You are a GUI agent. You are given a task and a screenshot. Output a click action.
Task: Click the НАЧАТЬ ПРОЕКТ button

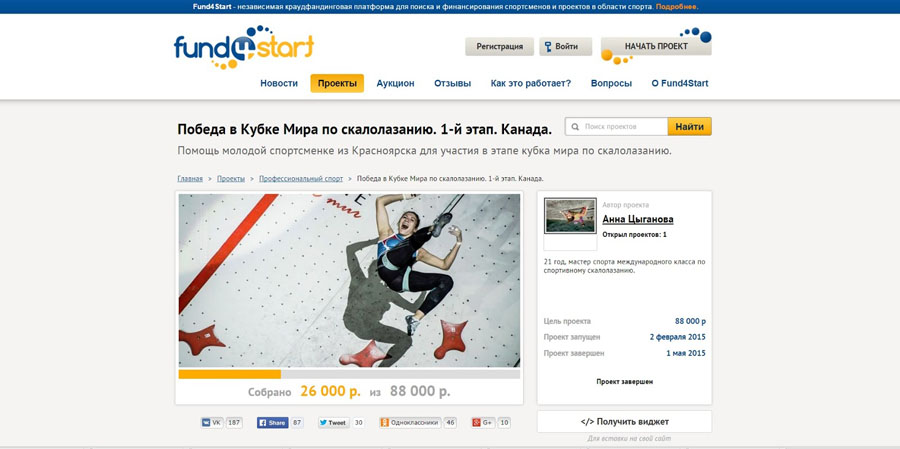tap(656, 47)
